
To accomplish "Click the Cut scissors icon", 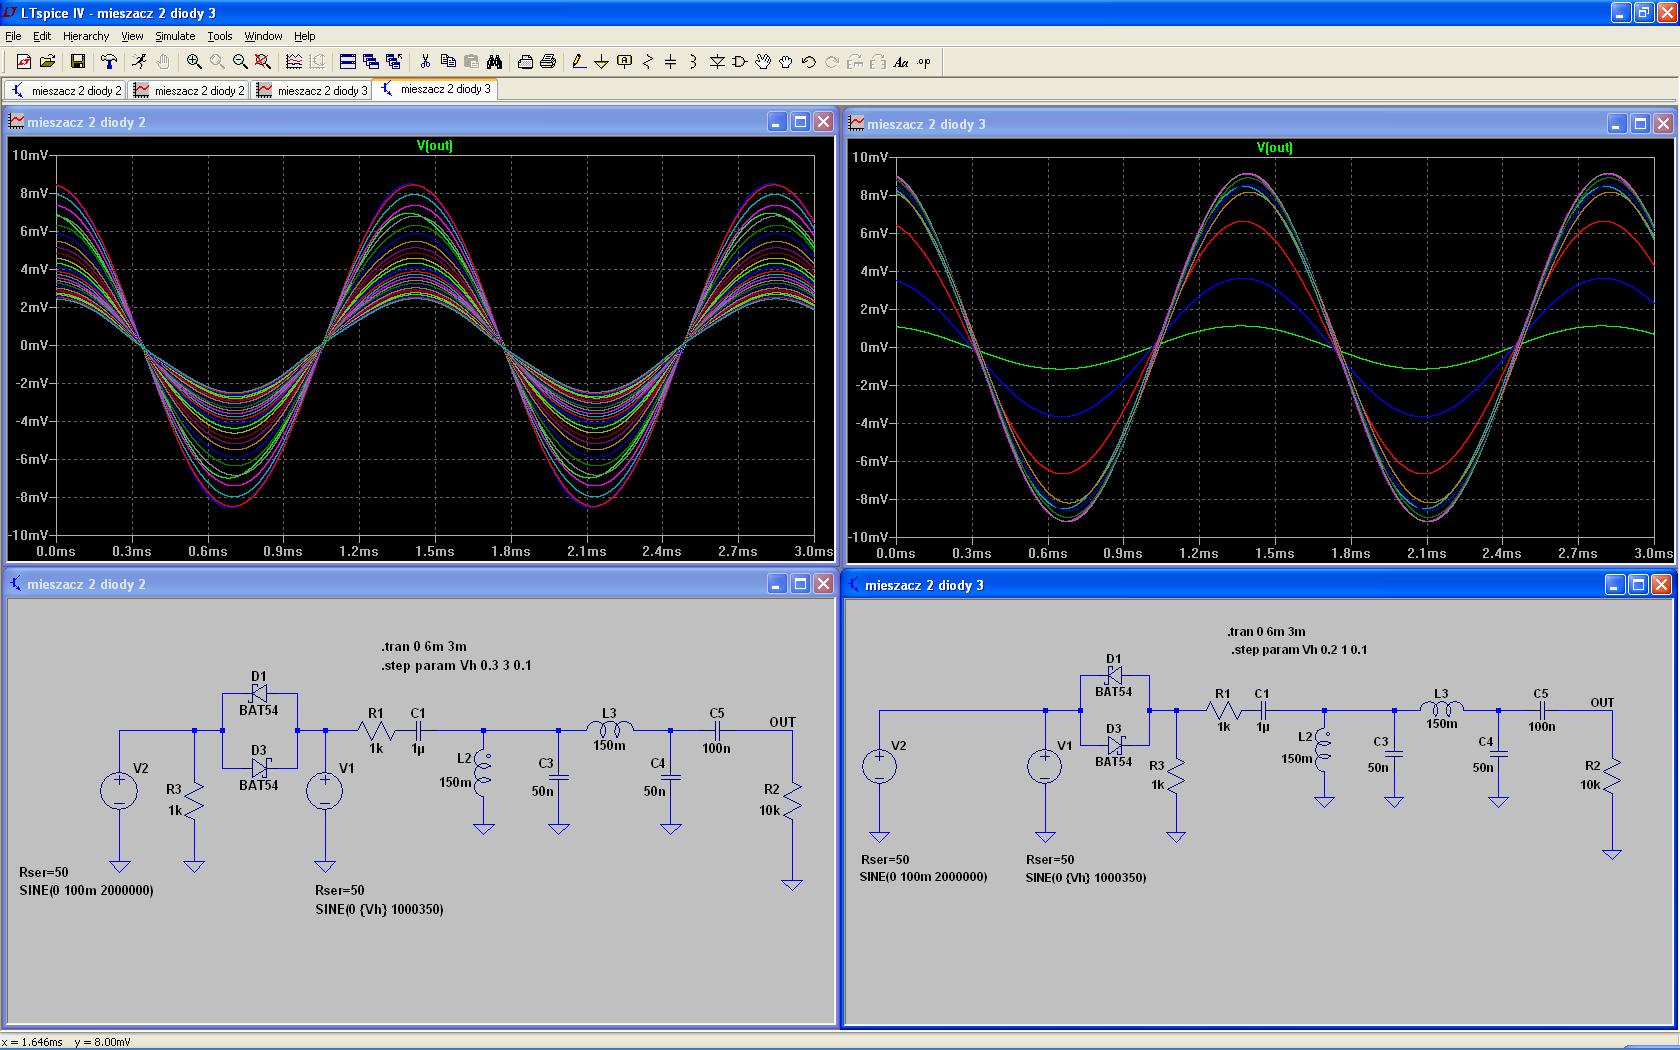I will pos(425,62).
